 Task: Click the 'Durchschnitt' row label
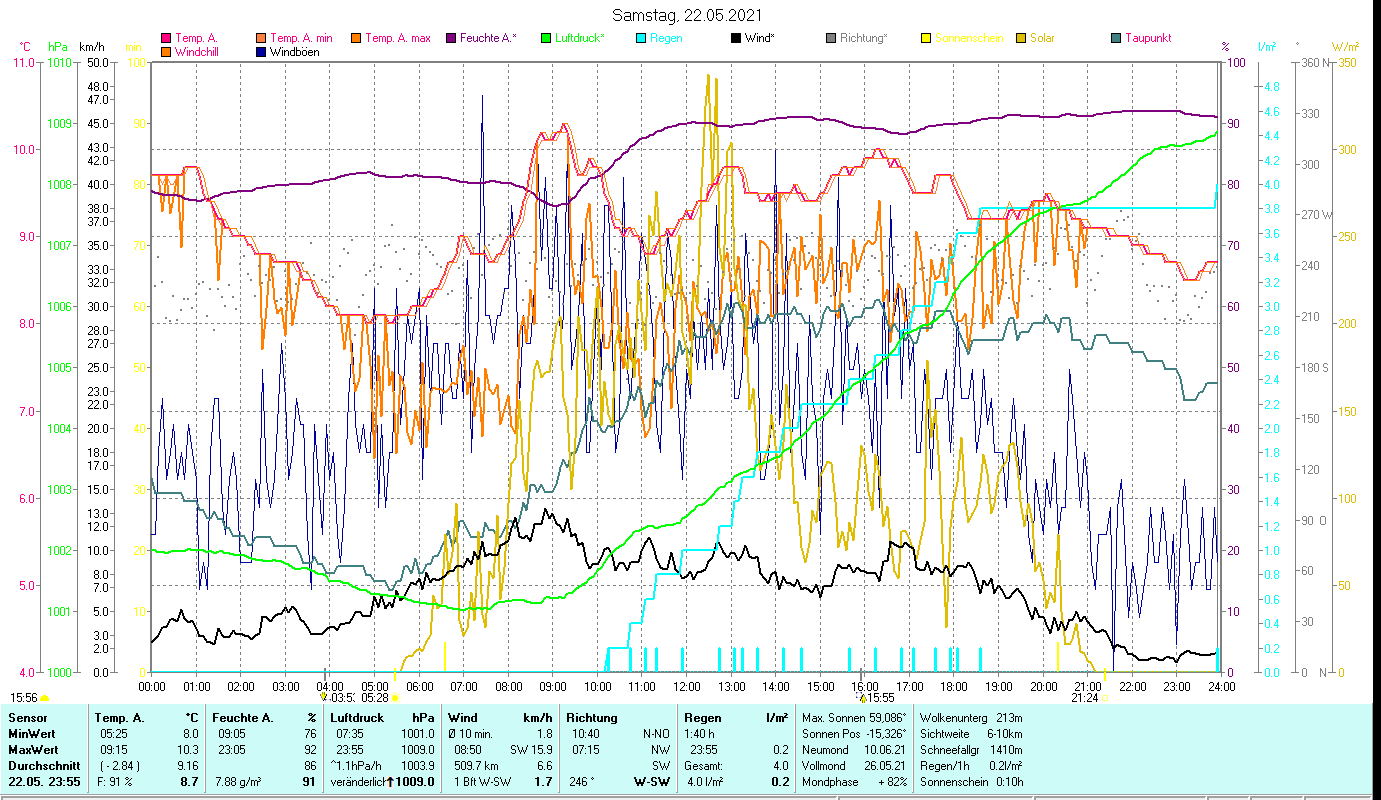(42, 765)
